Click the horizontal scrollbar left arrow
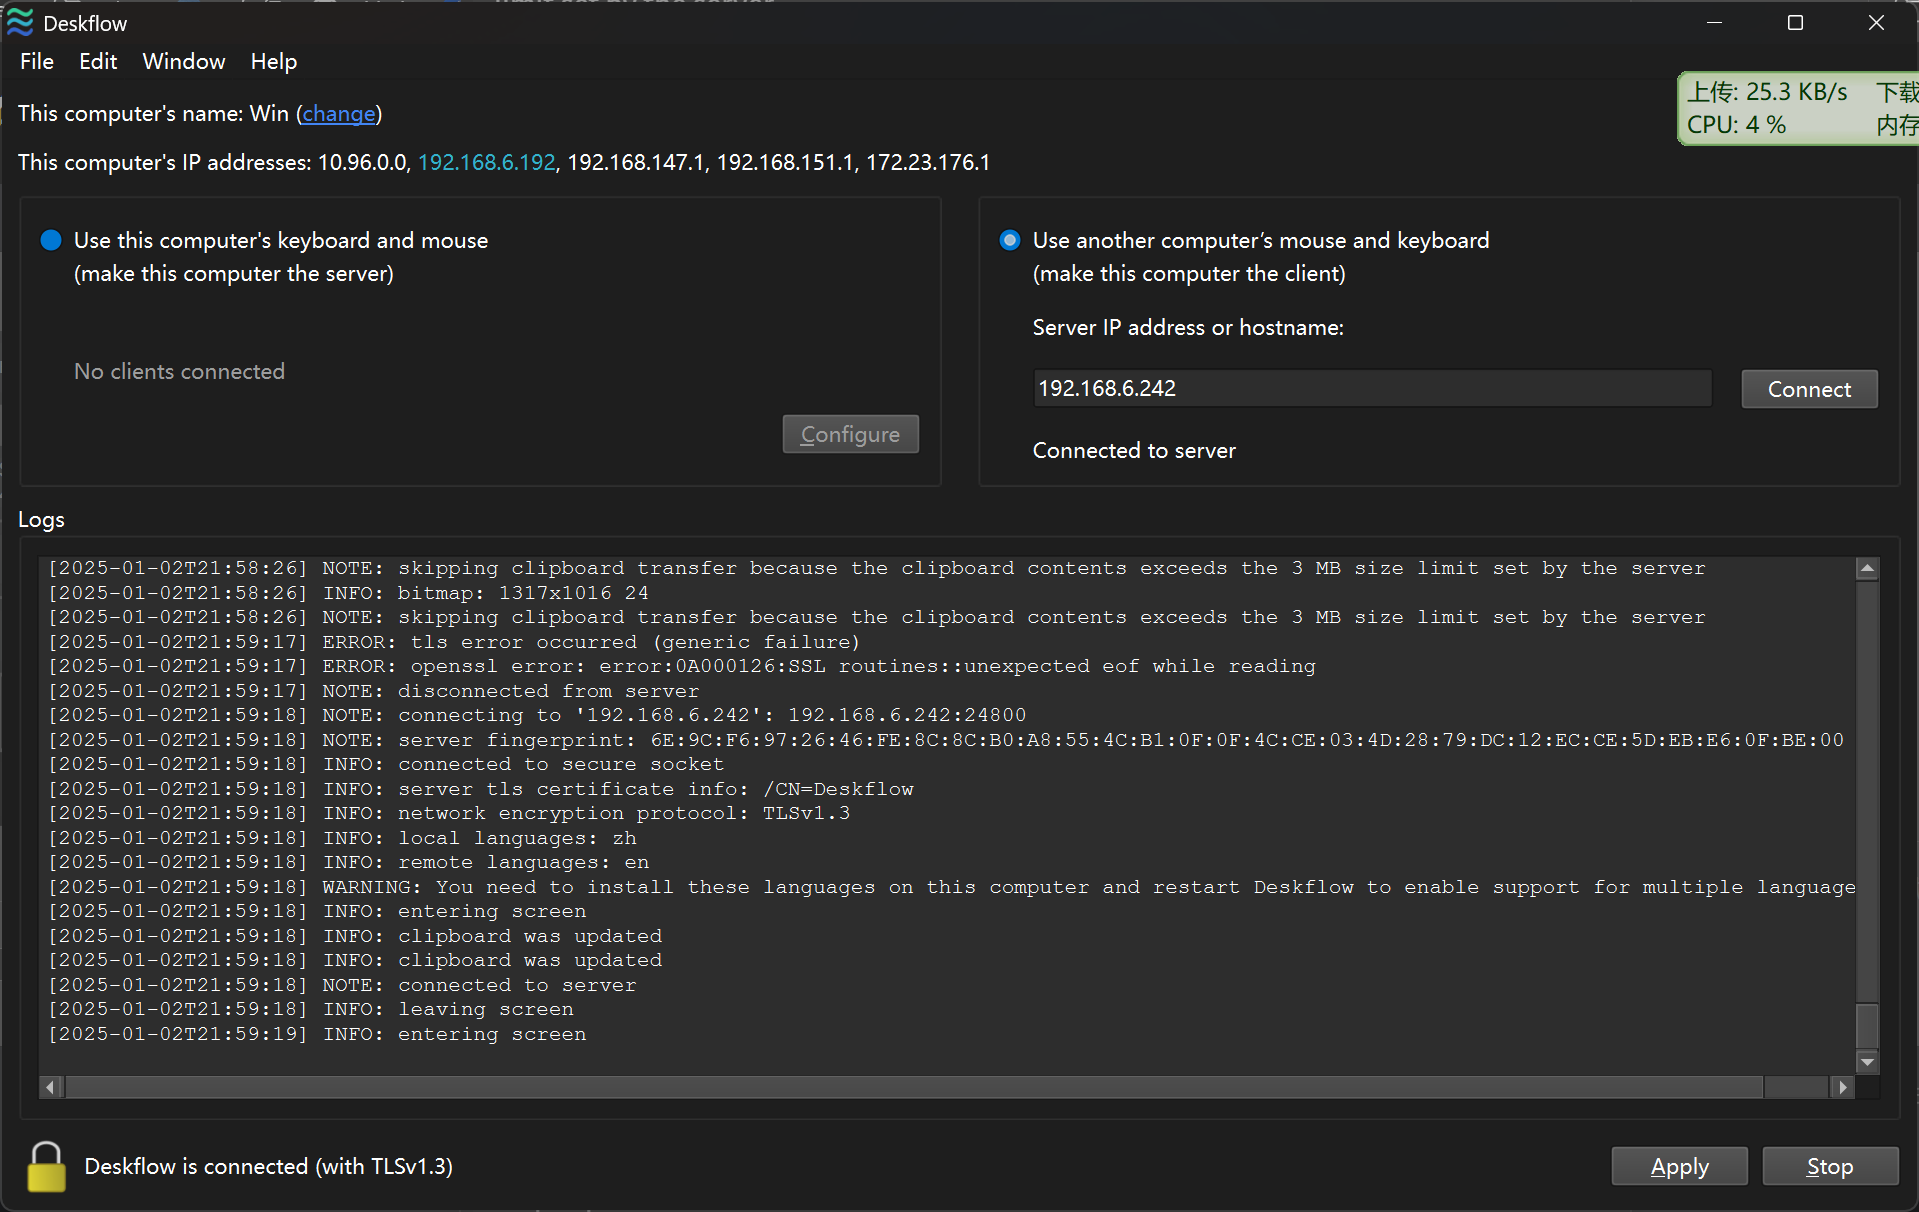Image resolution: width=1919 pixels, height=1212 pixels. (x=51, y=1087)
